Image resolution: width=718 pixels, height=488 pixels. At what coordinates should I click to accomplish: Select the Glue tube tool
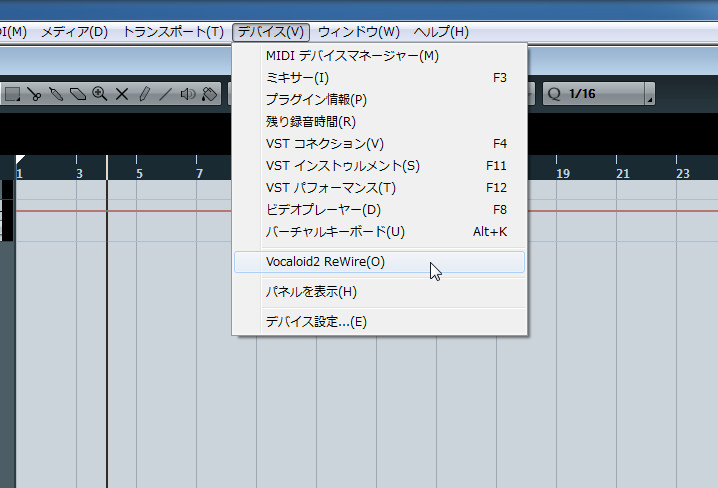click(x=56, y=94)
